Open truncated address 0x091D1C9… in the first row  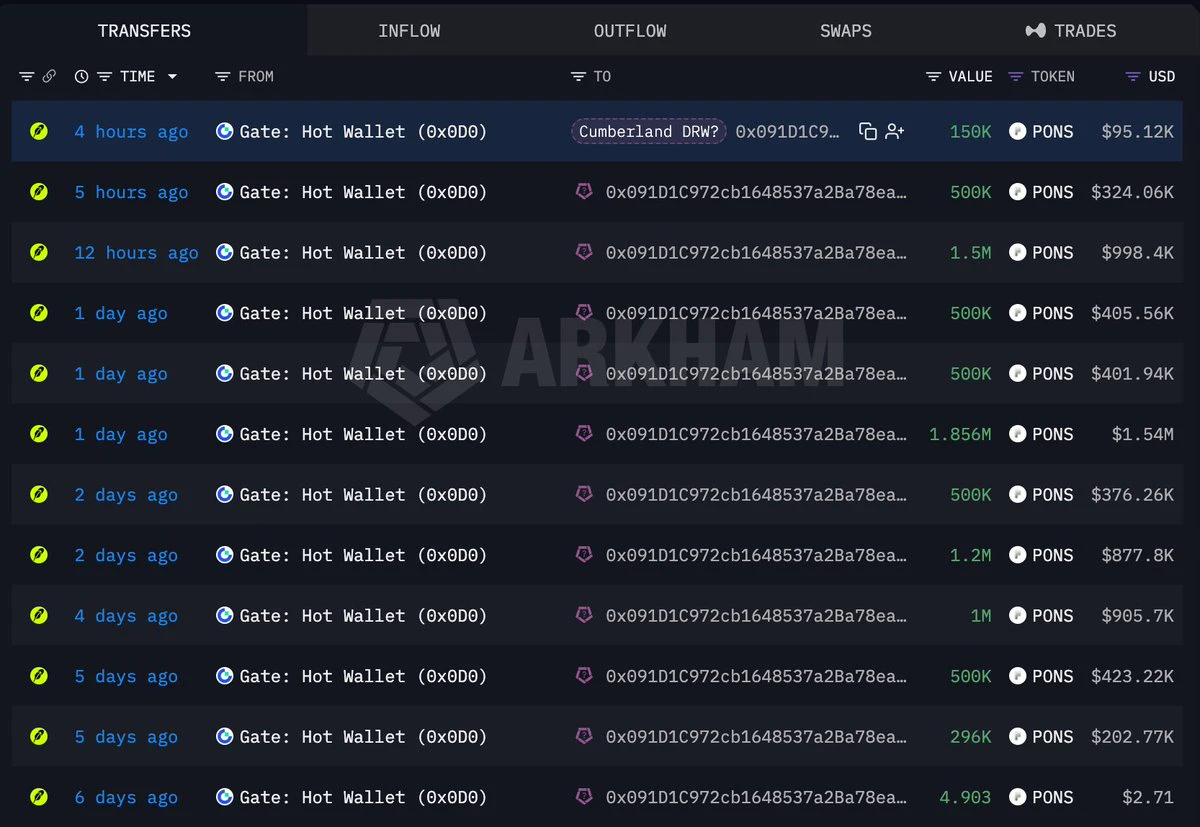(x=788, y=132)
